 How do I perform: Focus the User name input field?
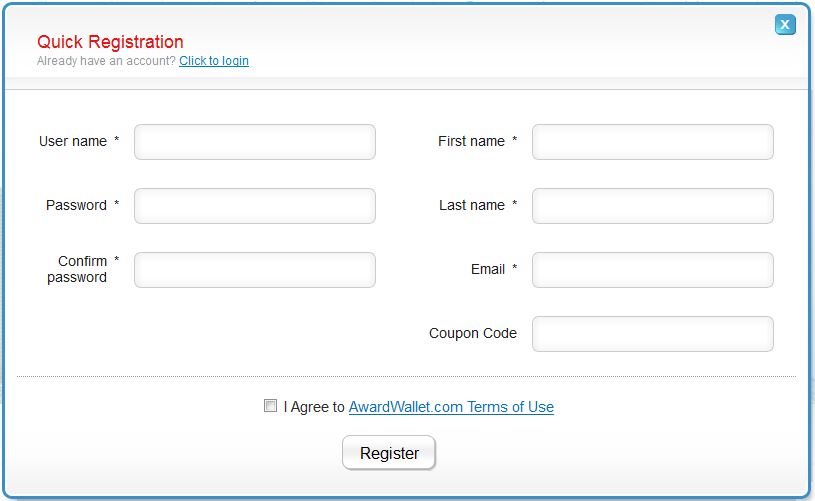click(255, 142)
